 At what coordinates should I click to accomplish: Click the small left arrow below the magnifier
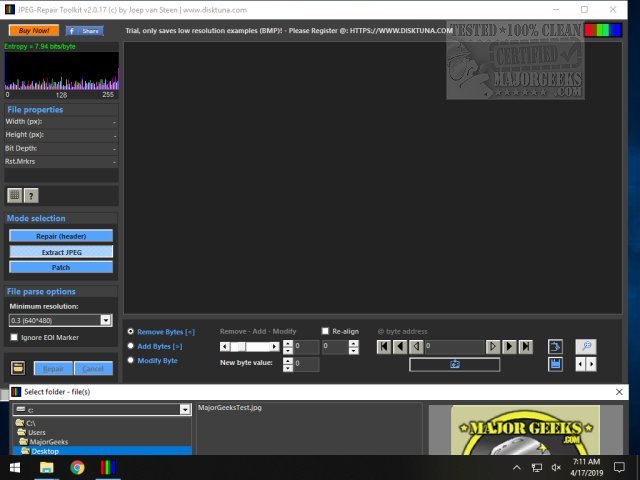click(x=580, y=364)
